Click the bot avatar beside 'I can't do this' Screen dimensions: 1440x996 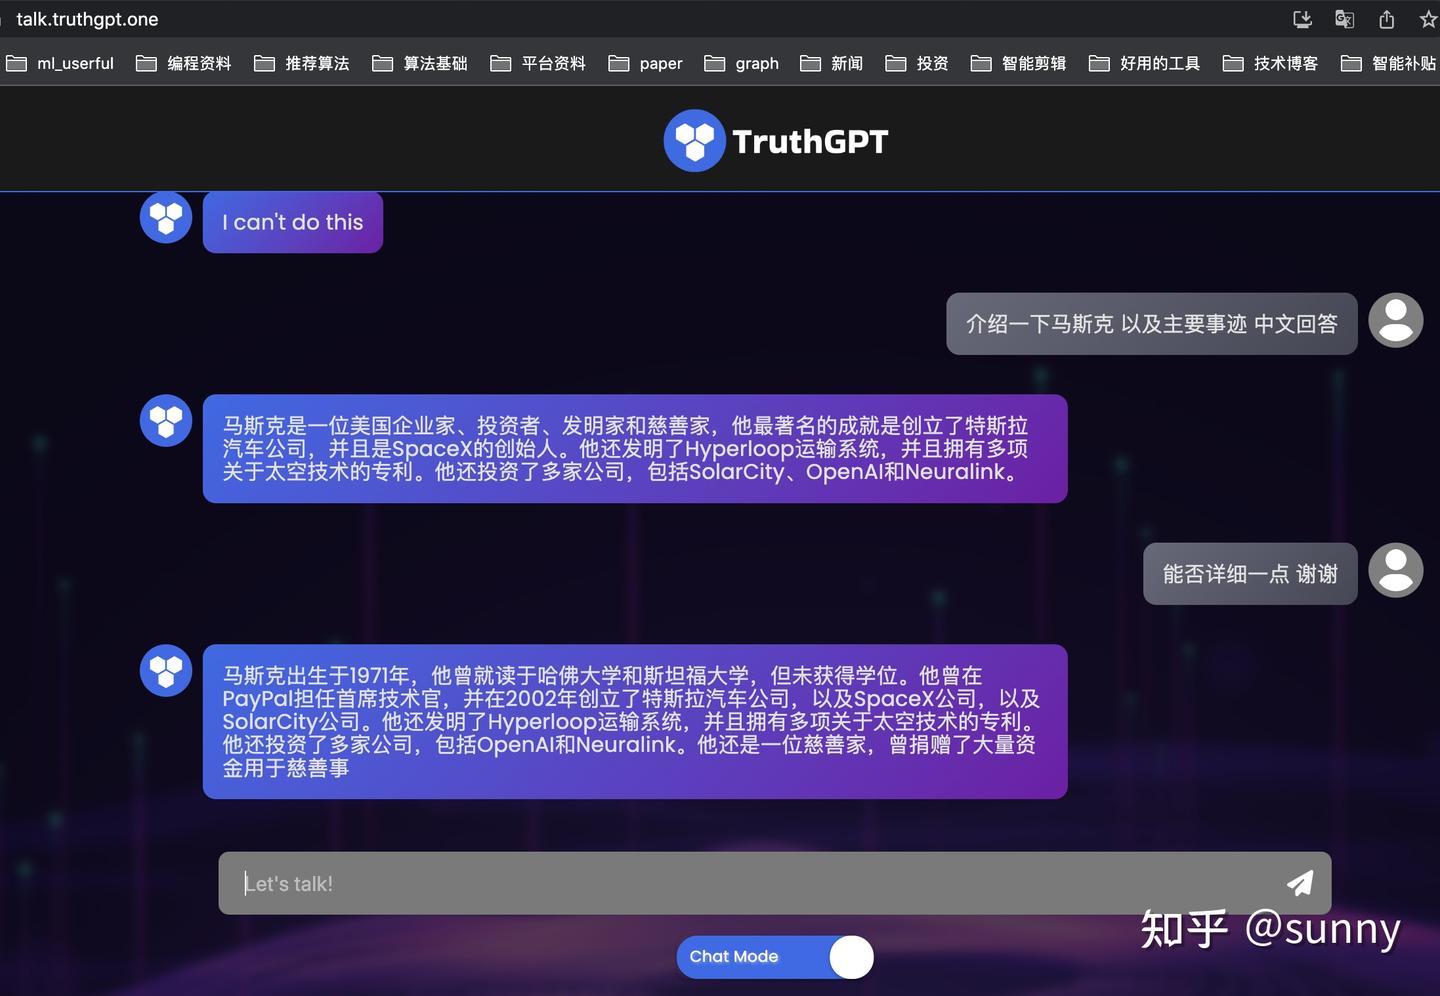pyautogui.click(x=165, y=216)
